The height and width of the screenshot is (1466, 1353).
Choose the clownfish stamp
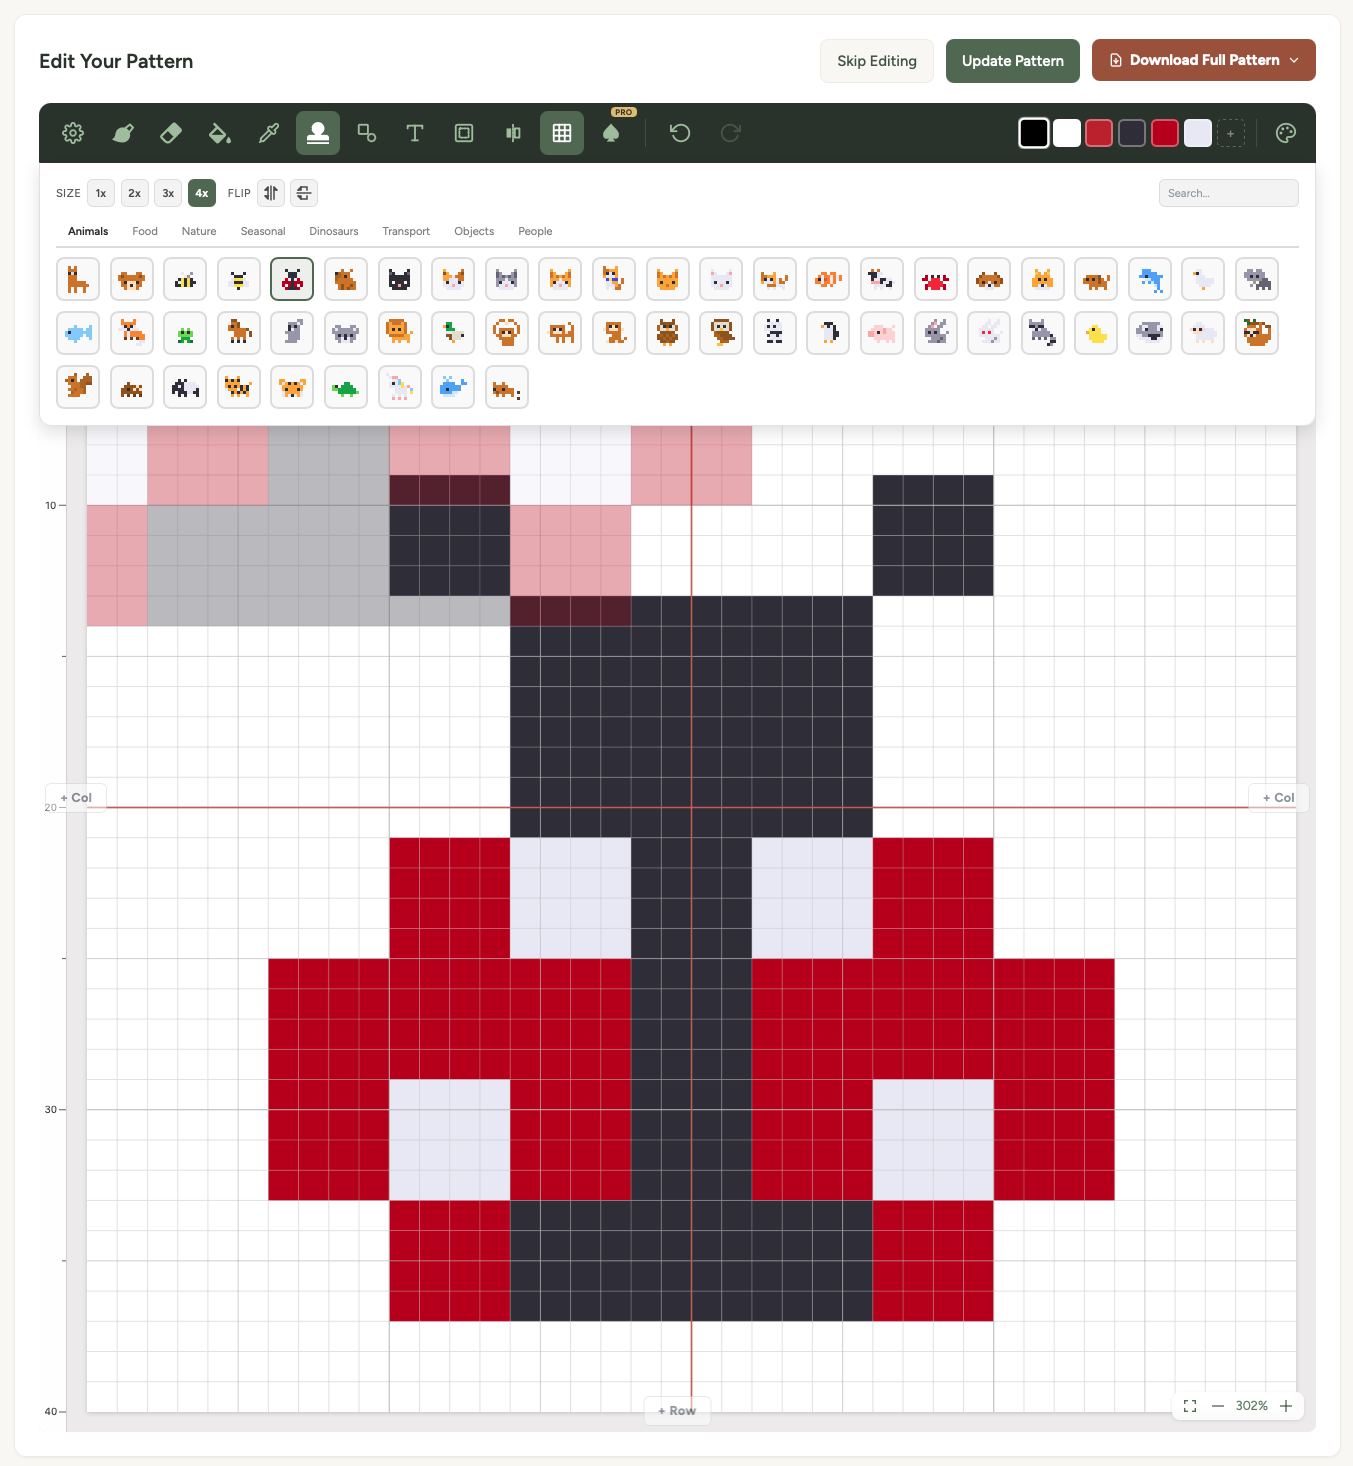(x=828, y=279)
